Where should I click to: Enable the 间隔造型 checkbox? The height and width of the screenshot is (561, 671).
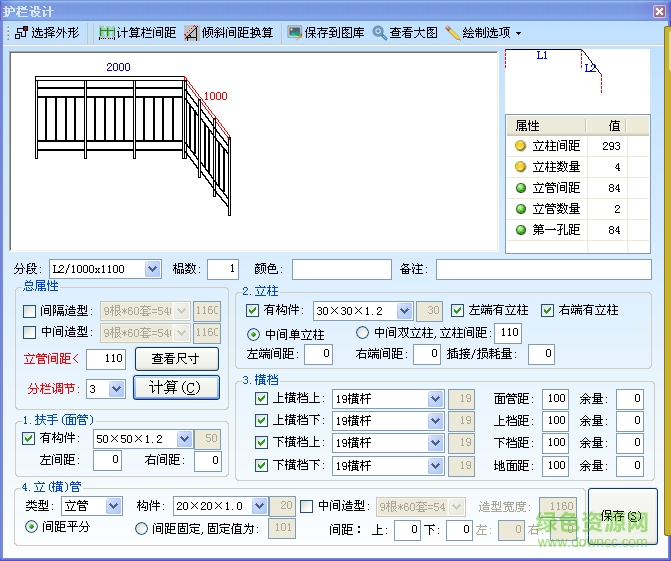pyautogui.click(x=30, y=311)
